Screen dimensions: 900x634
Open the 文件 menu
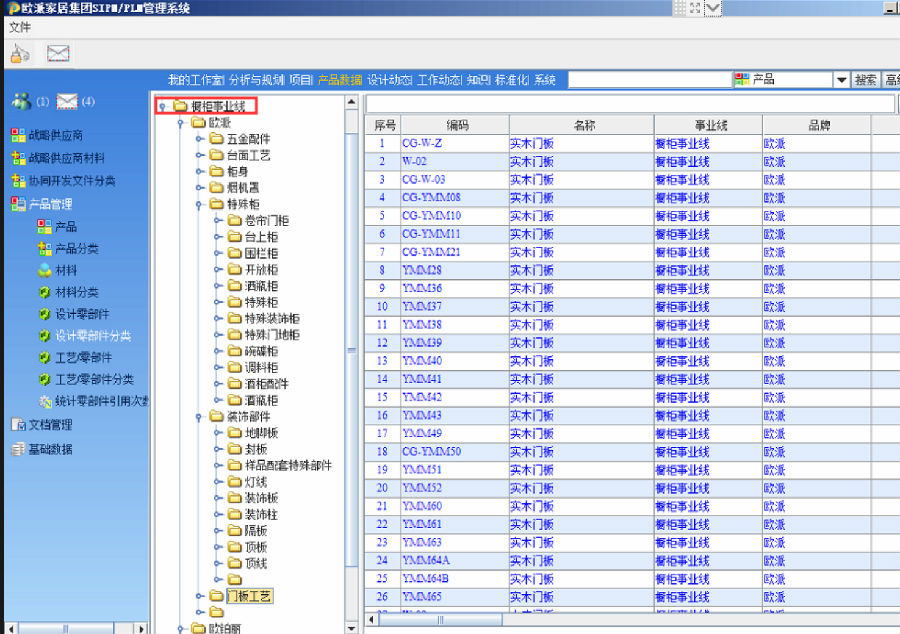pyautogui.click(x=20, y=27)
